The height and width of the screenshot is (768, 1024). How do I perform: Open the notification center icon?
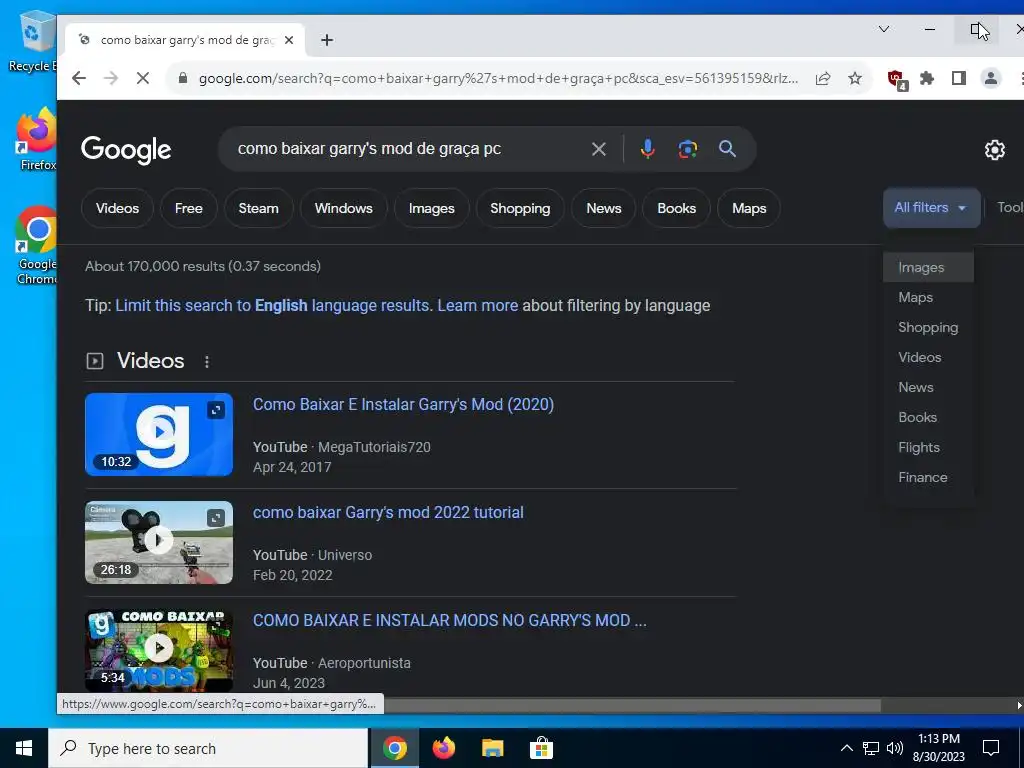(991, 748)
